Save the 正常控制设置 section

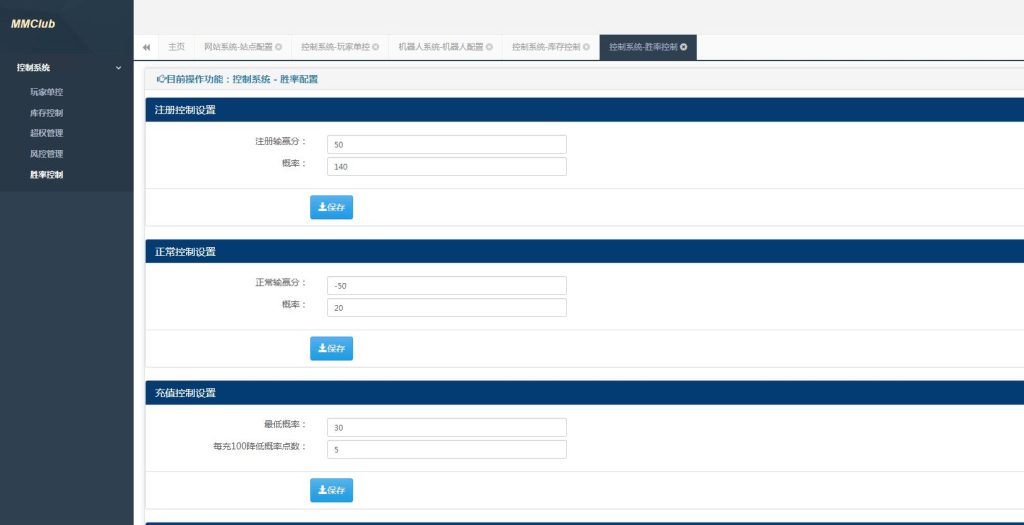(331, 348)
